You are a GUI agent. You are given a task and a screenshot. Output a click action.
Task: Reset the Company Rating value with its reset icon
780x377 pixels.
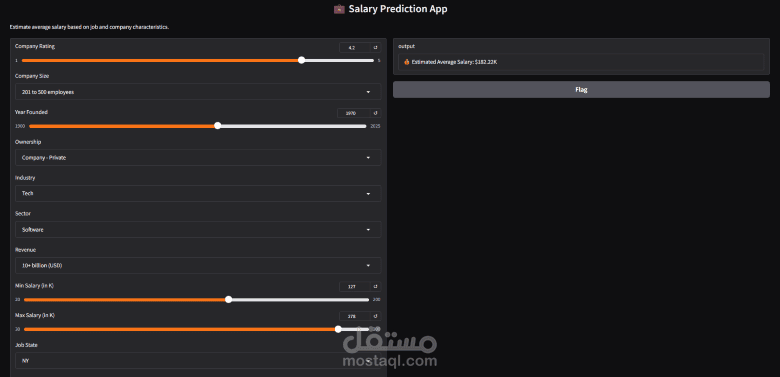point(376,48)
